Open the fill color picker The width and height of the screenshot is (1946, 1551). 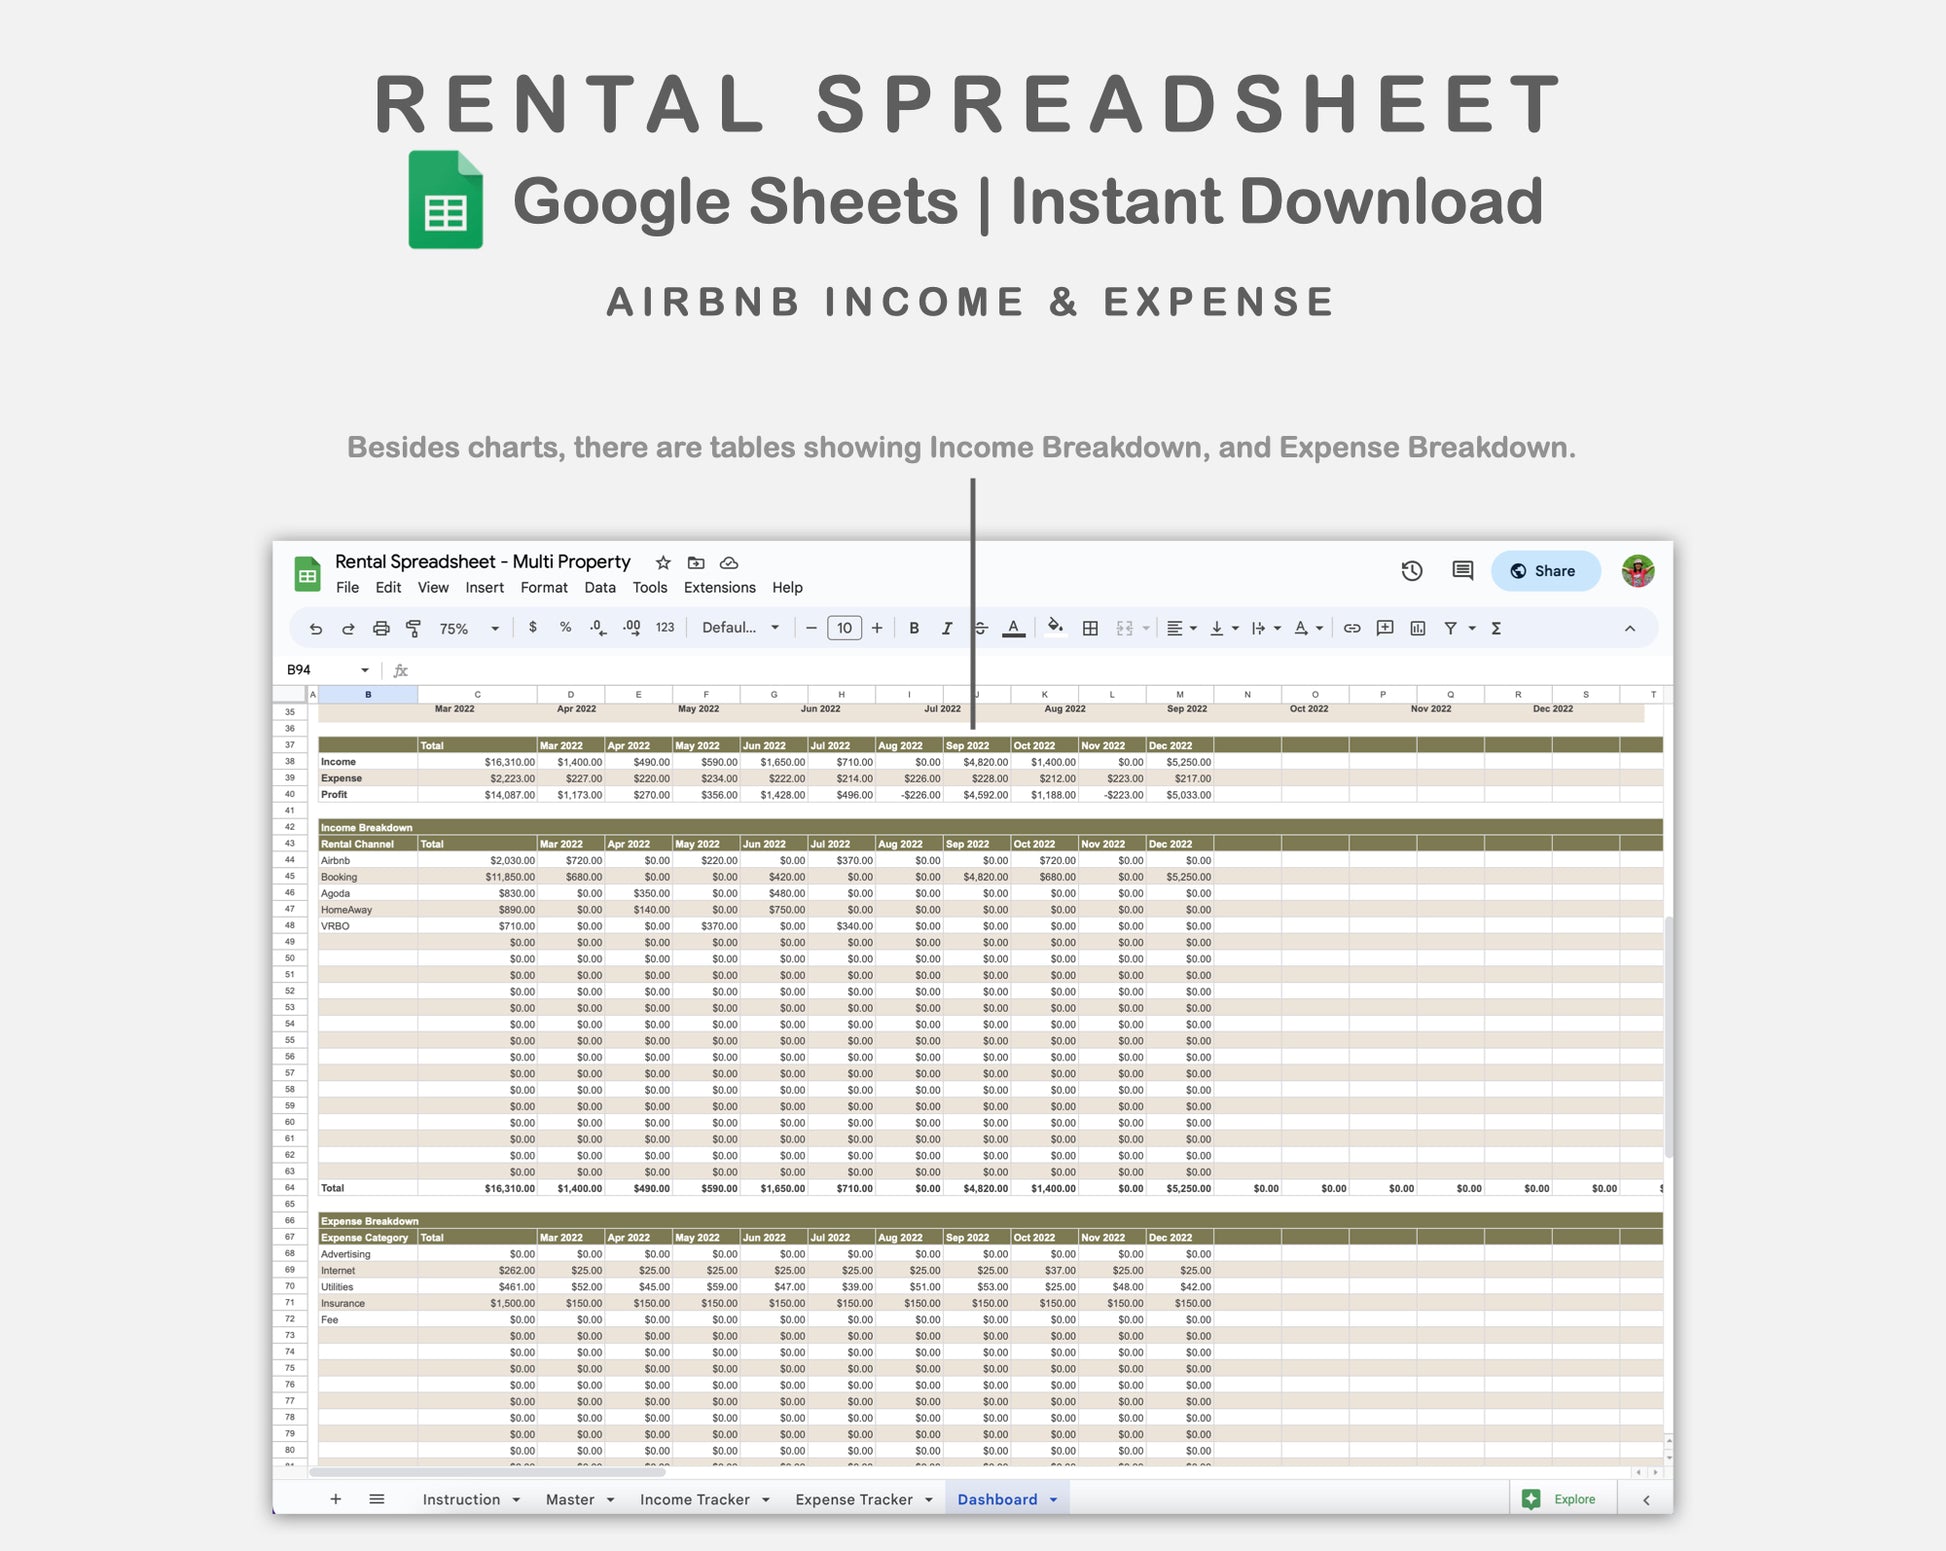[1054, 628]
